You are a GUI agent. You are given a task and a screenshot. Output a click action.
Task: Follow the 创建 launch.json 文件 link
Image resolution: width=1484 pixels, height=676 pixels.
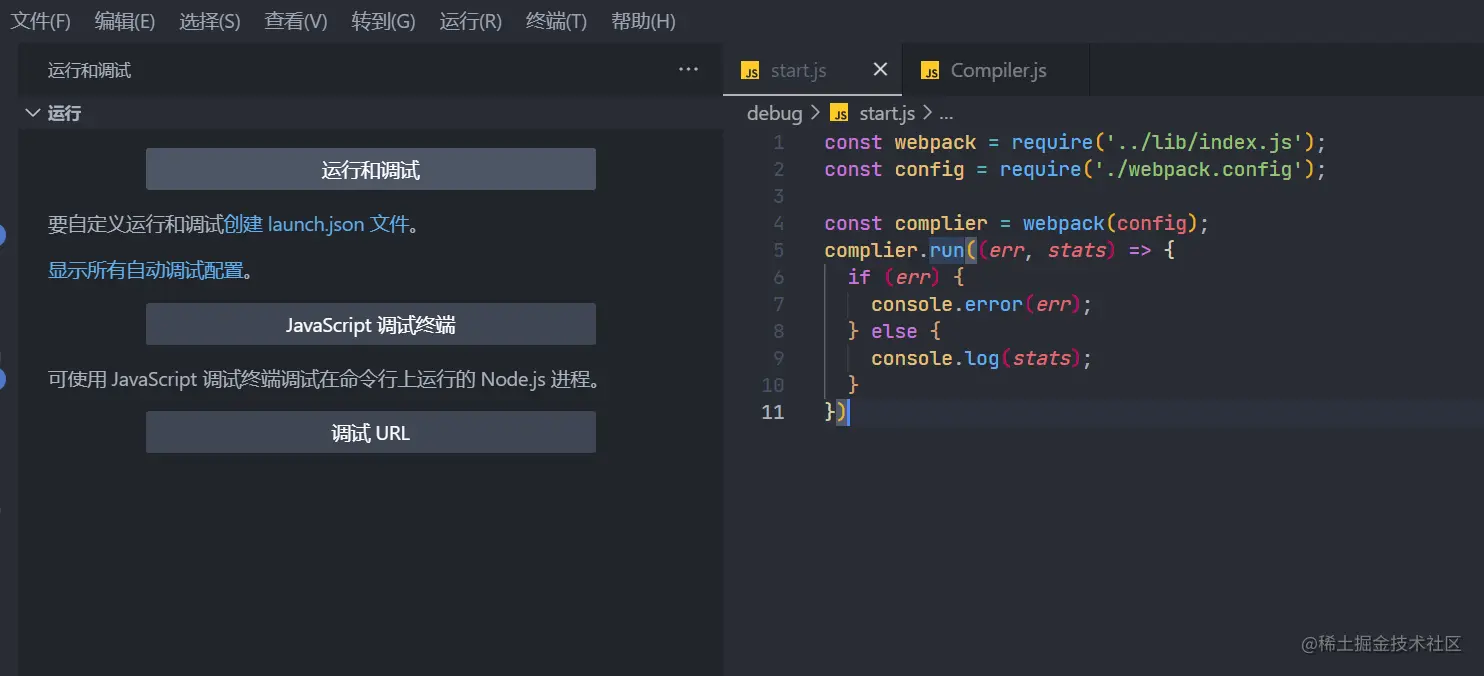coord(317,224)
